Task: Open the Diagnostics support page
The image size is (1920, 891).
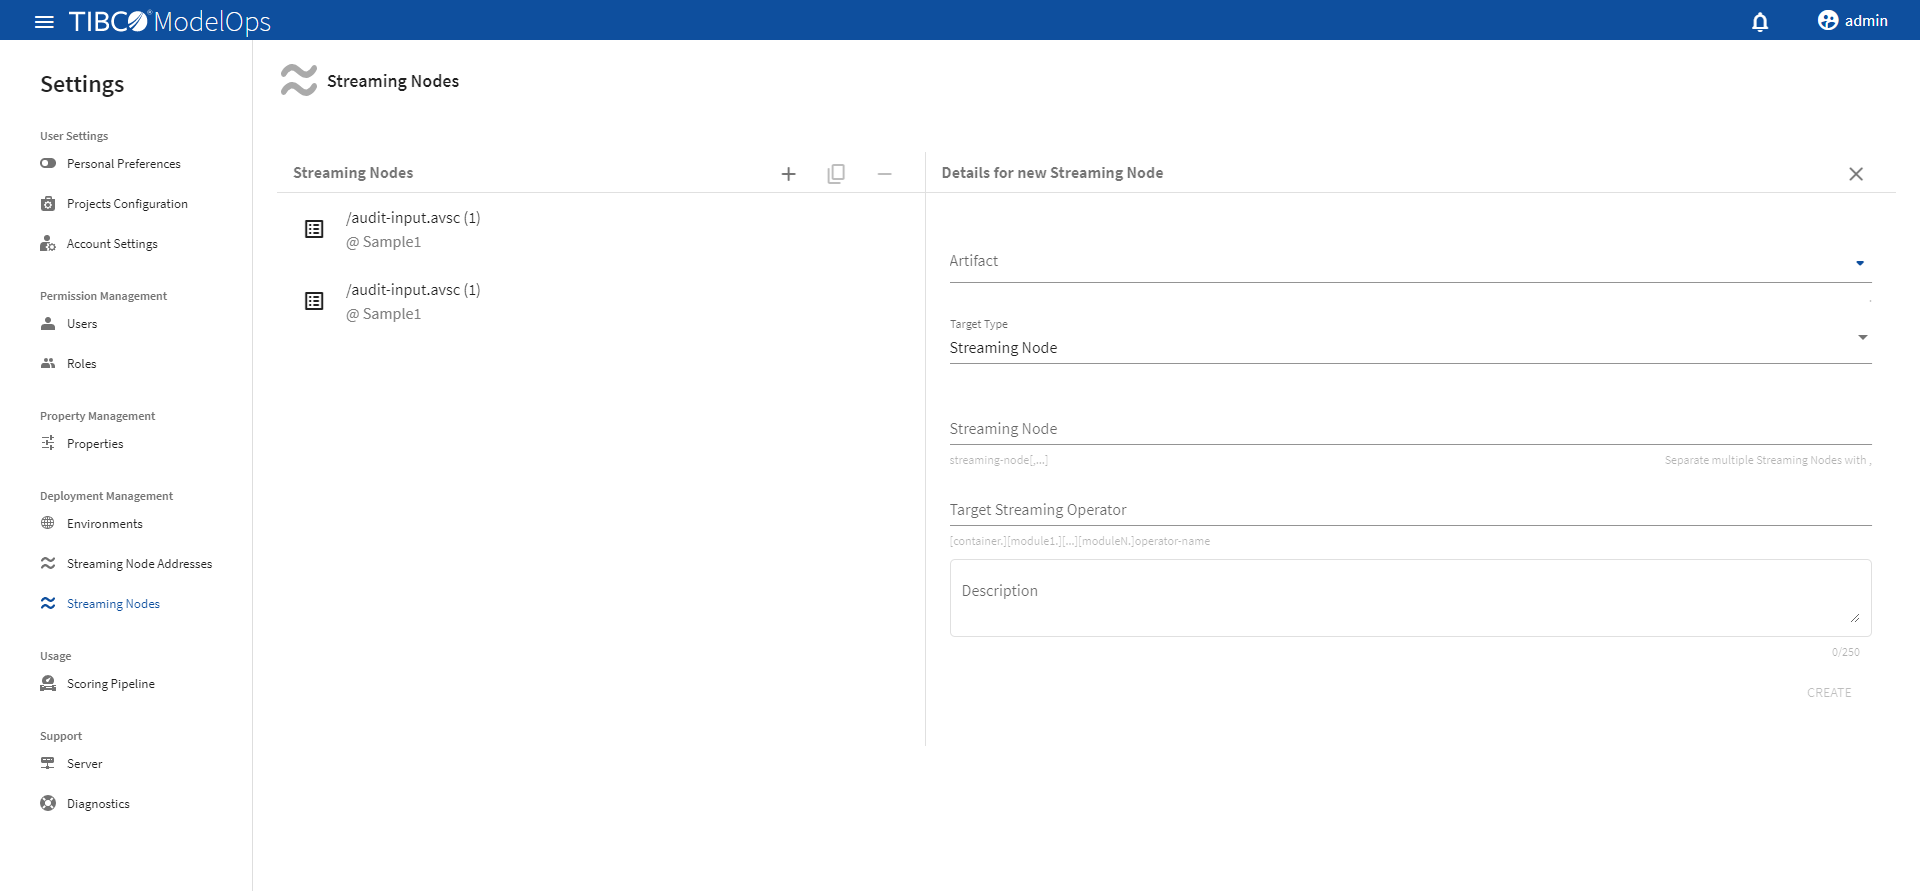Action: tap(98, 804)
